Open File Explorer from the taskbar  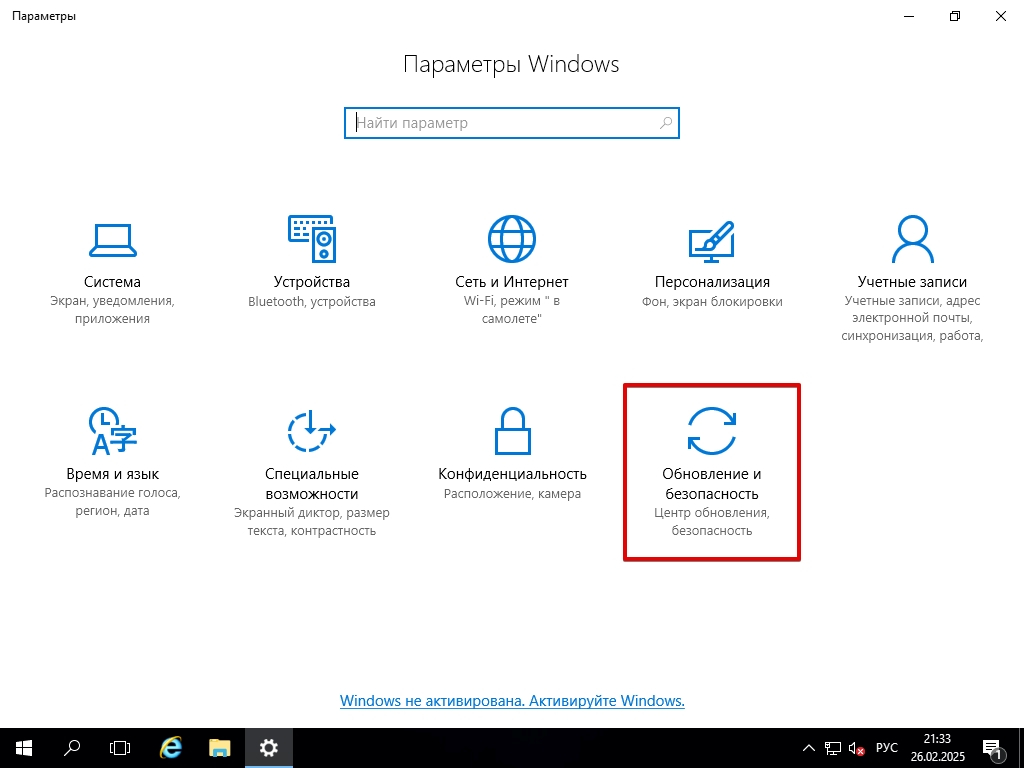pos(219,748)
